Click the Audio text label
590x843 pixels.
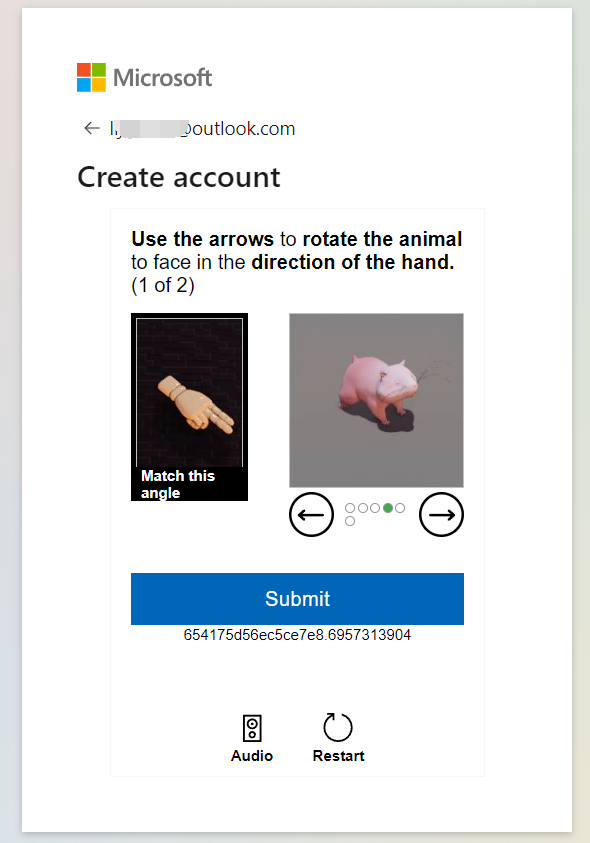[252, 755]
